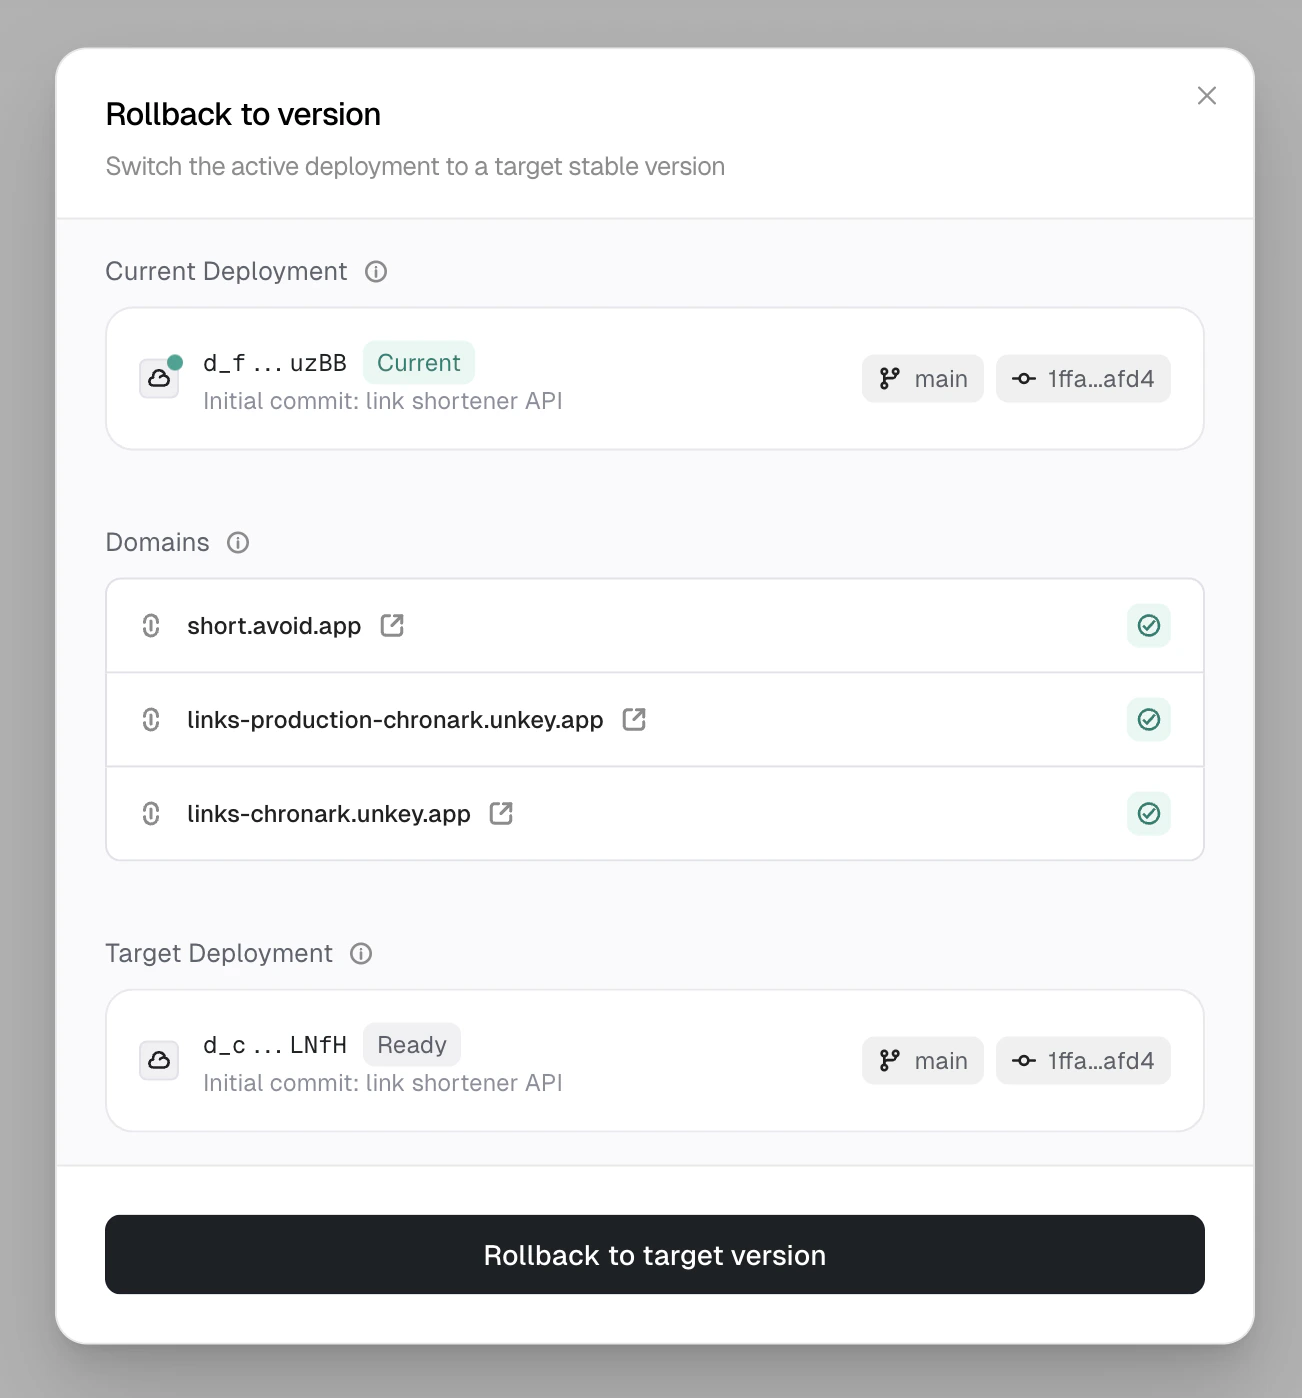Select the Target Deployment card d_c...LNfH
This screenshot has width=1302, height=1398.
(654, 1060)
